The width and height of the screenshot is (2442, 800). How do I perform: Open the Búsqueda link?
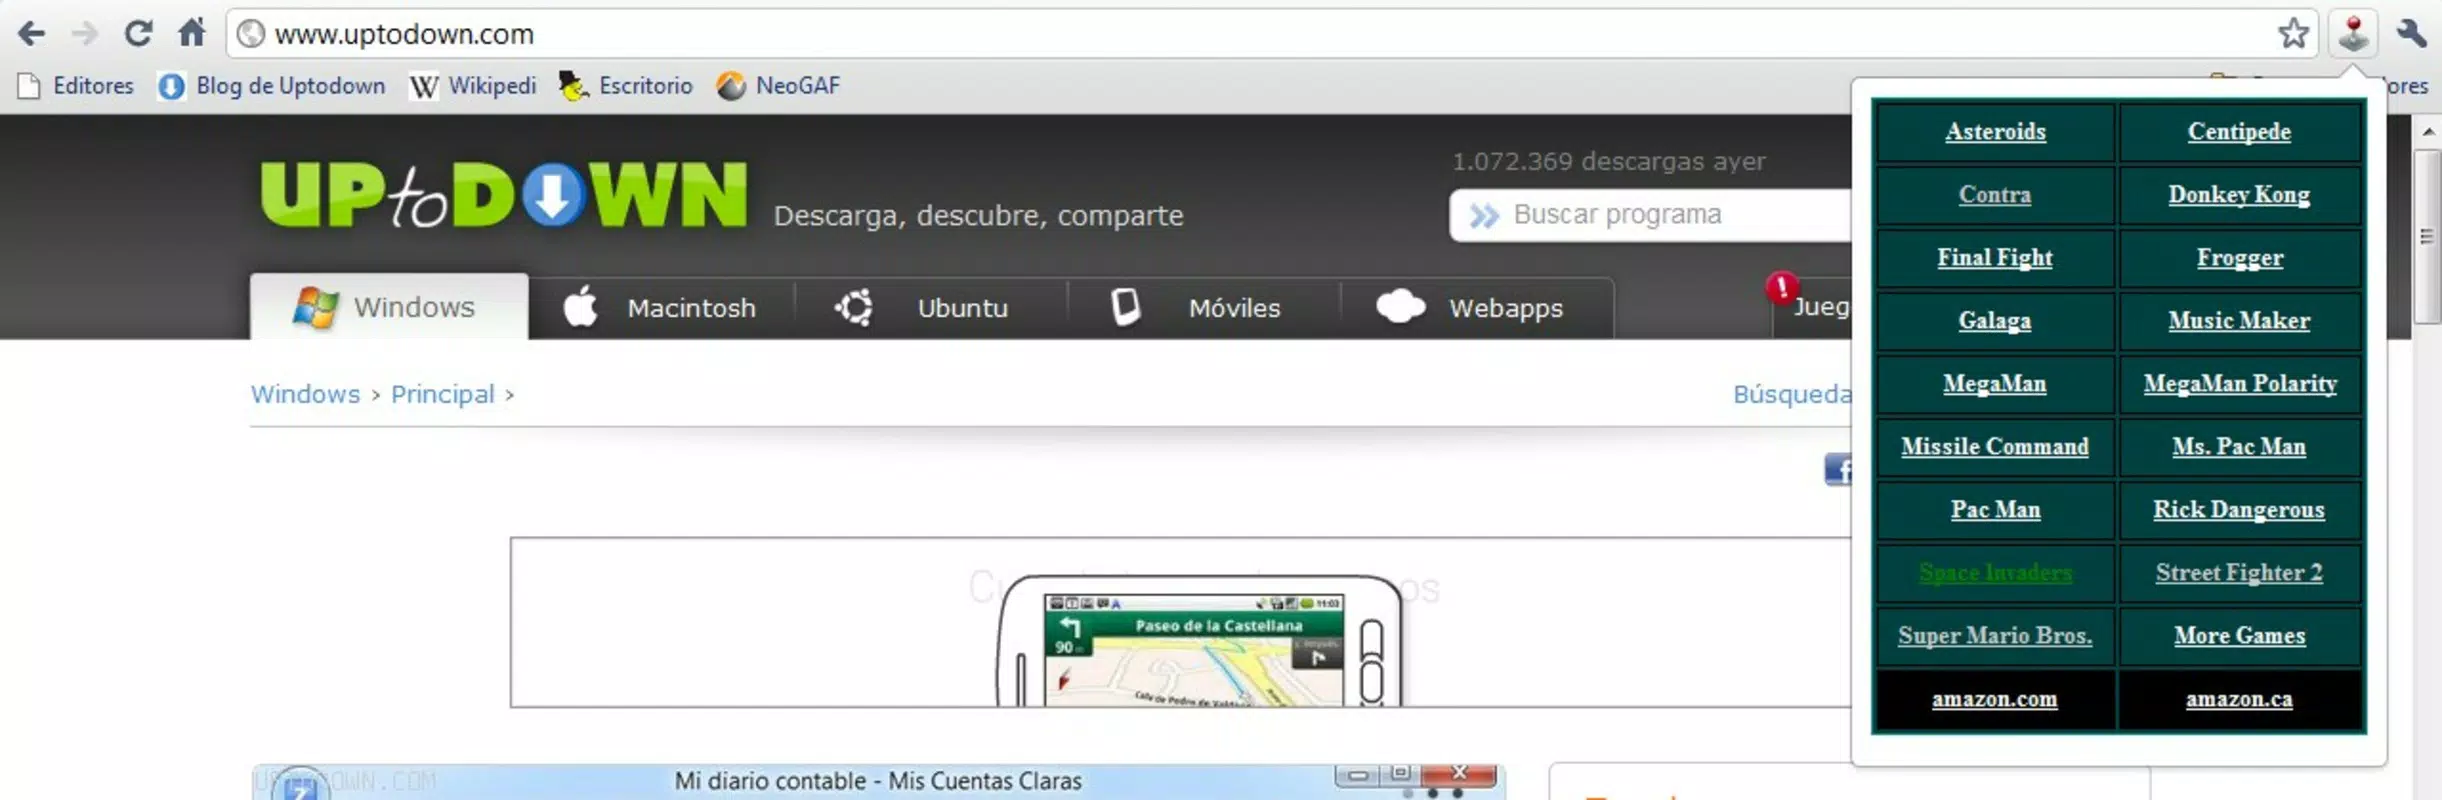coord(1792,394)
